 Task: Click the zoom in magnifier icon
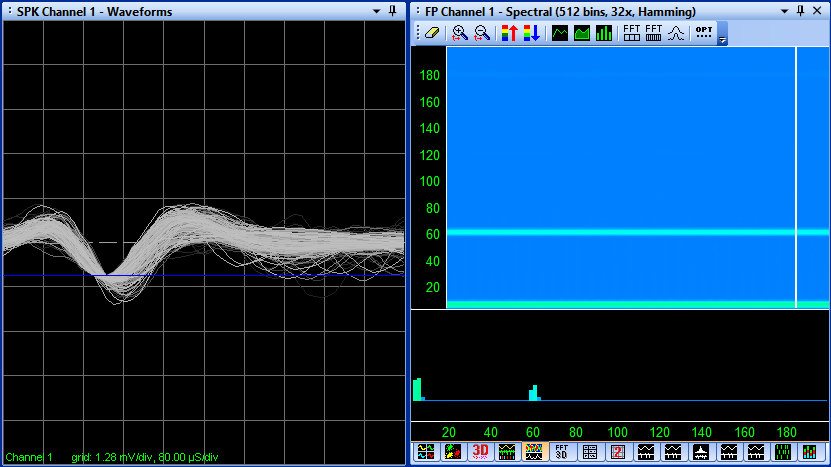coord(459,33)
